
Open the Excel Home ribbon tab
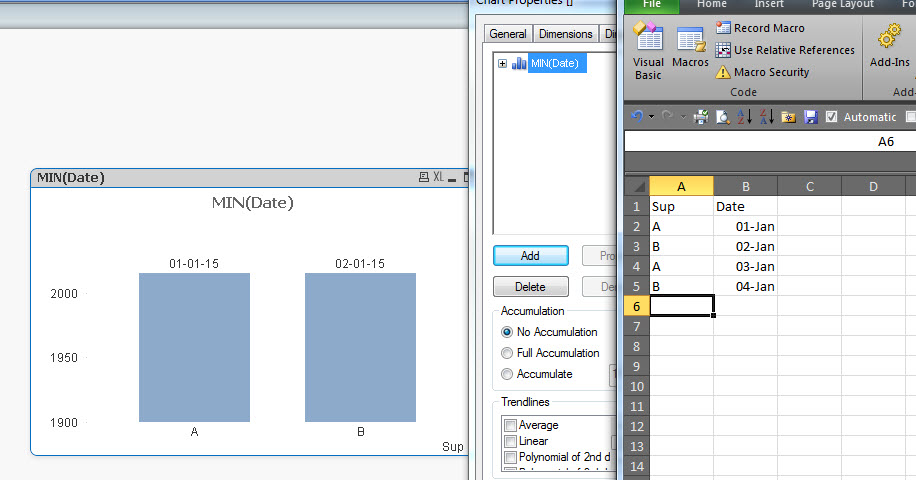(x=712, y=4)
